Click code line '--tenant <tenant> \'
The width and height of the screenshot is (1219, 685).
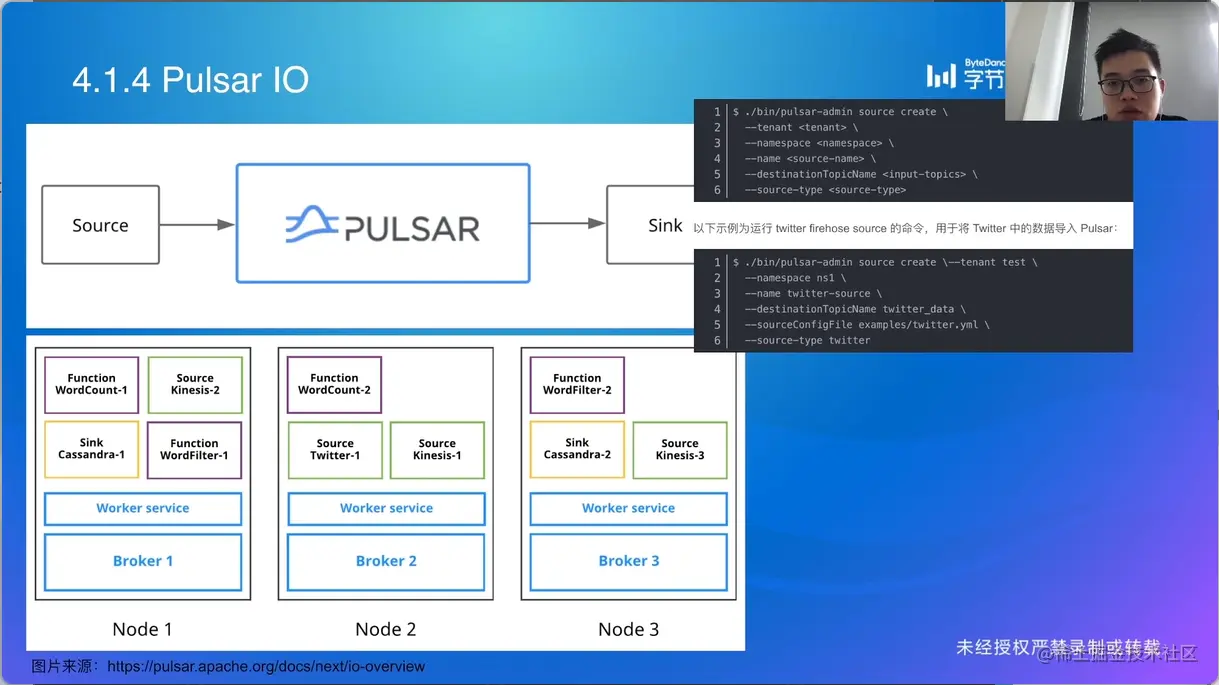coord(801,128)
